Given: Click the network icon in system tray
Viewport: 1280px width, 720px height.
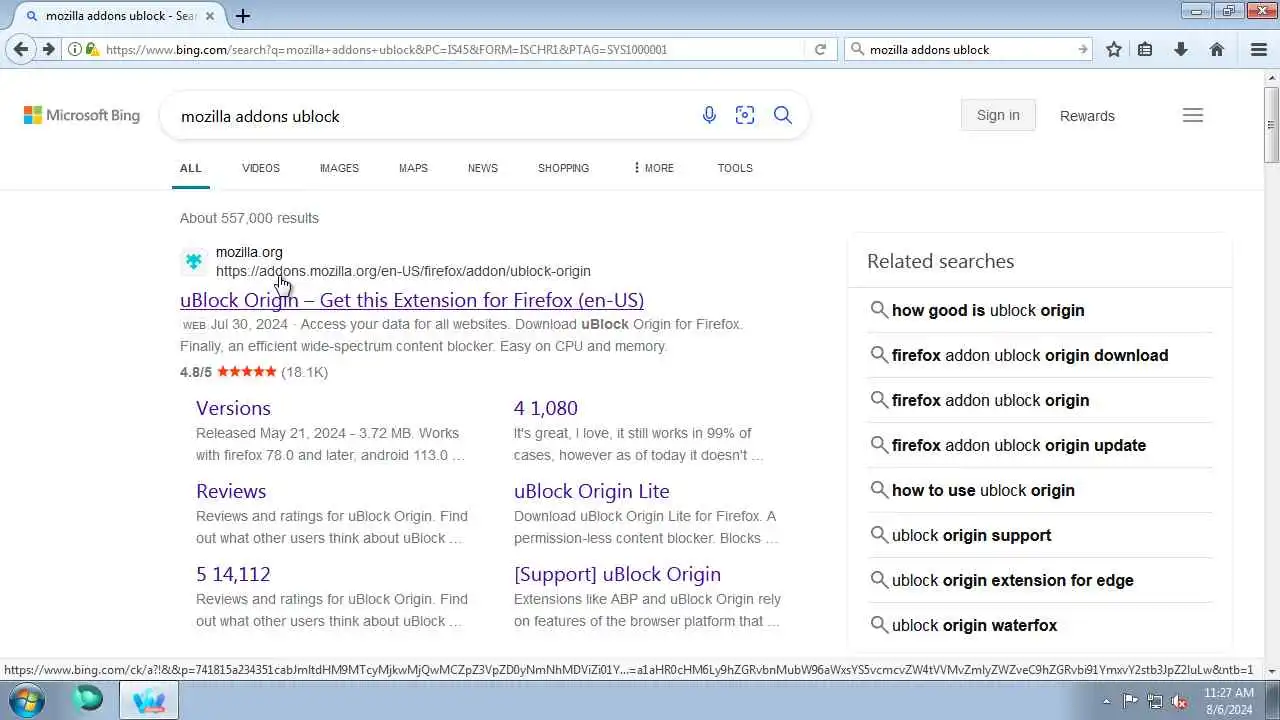Looking at the screenshot, I should (x=1155, y=701).
